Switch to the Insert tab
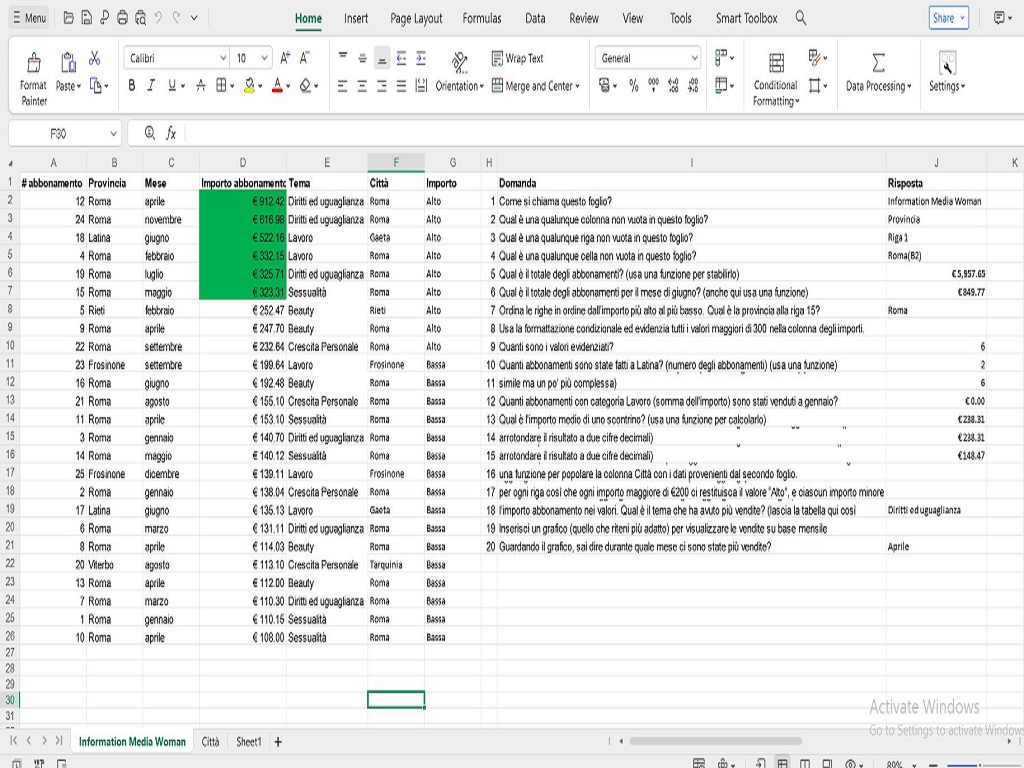The image size is (1024, 768). click(356, 18)
